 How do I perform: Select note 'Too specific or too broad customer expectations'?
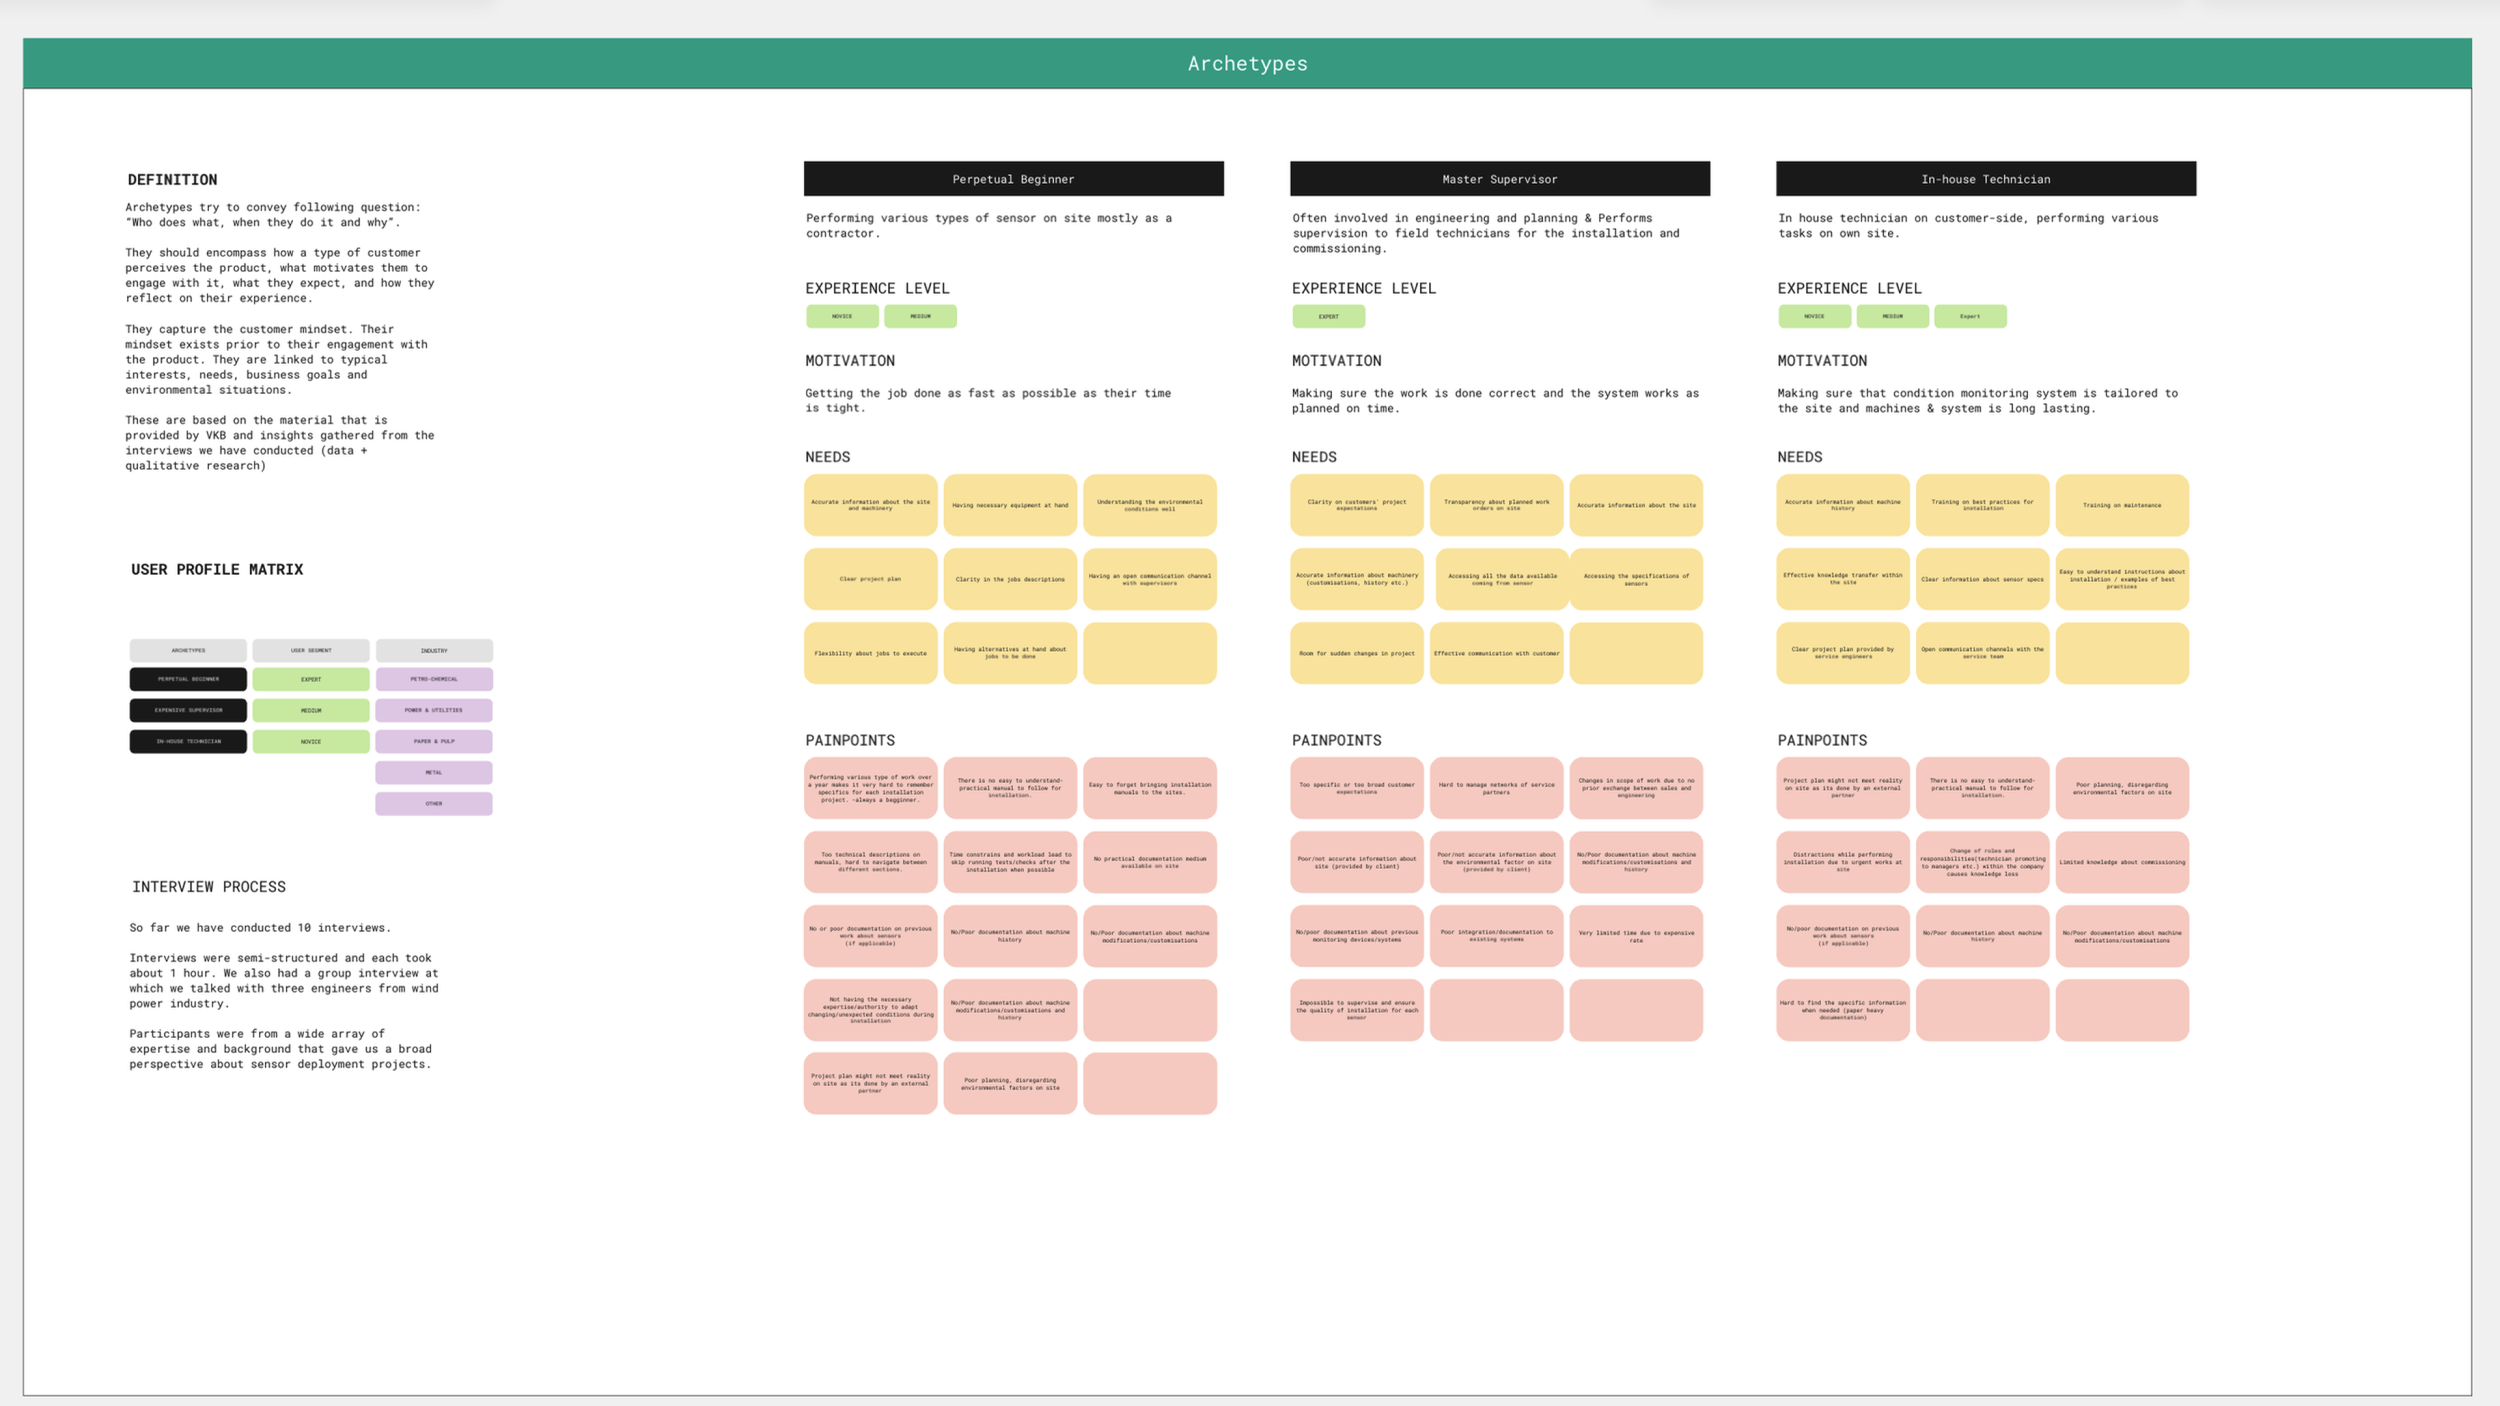click(x=1356, y=788)
